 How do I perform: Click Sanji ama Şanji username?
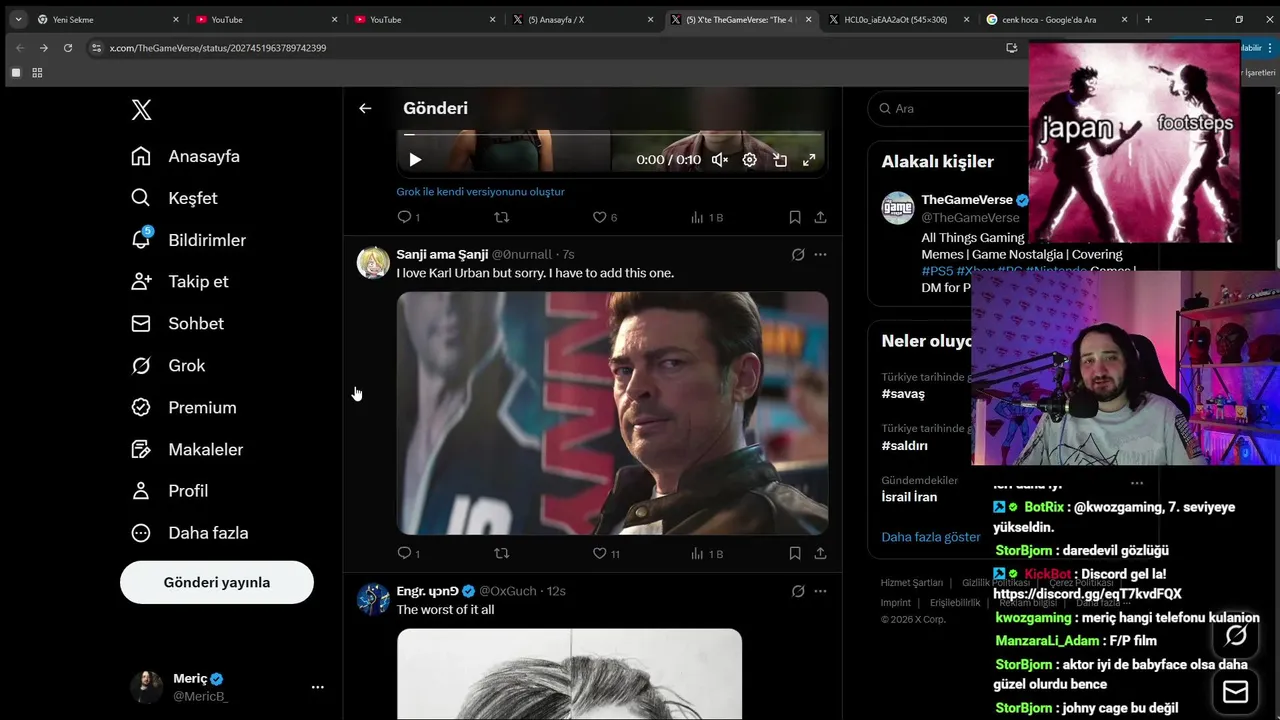(442, 255)
